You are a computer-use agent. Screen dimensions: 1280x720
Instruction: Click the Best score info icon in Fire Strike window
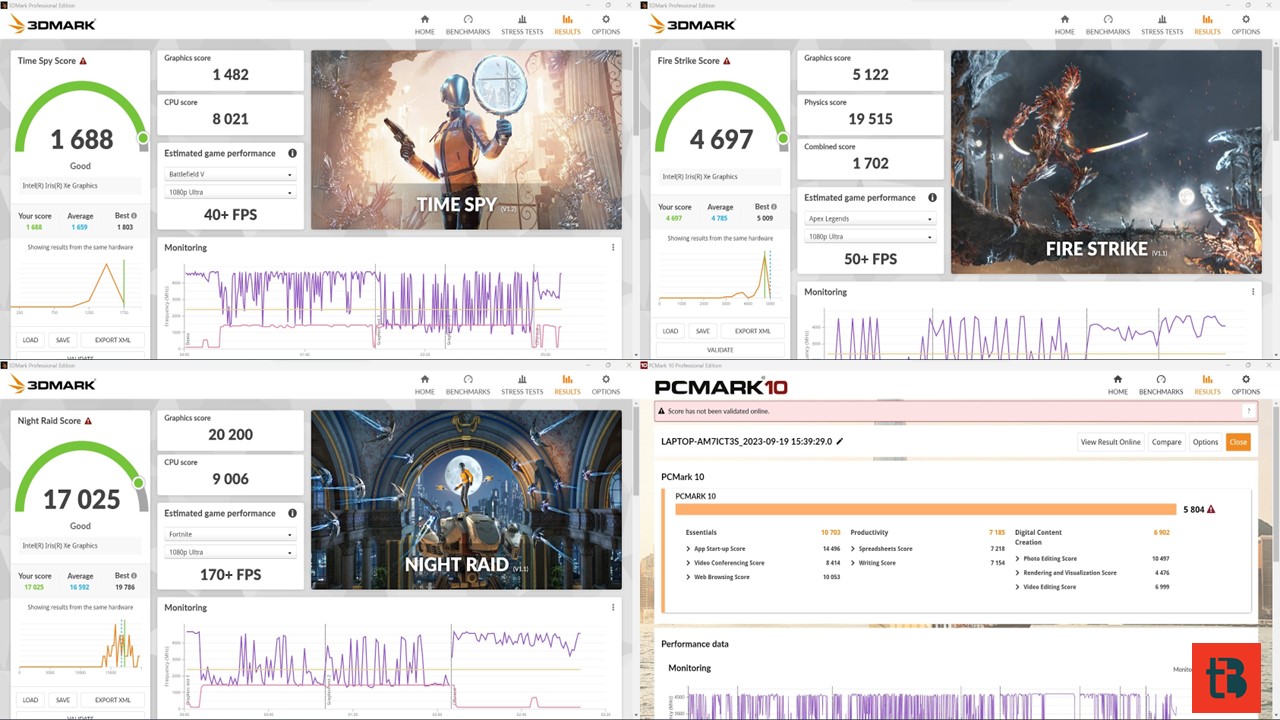pos(774,207)
